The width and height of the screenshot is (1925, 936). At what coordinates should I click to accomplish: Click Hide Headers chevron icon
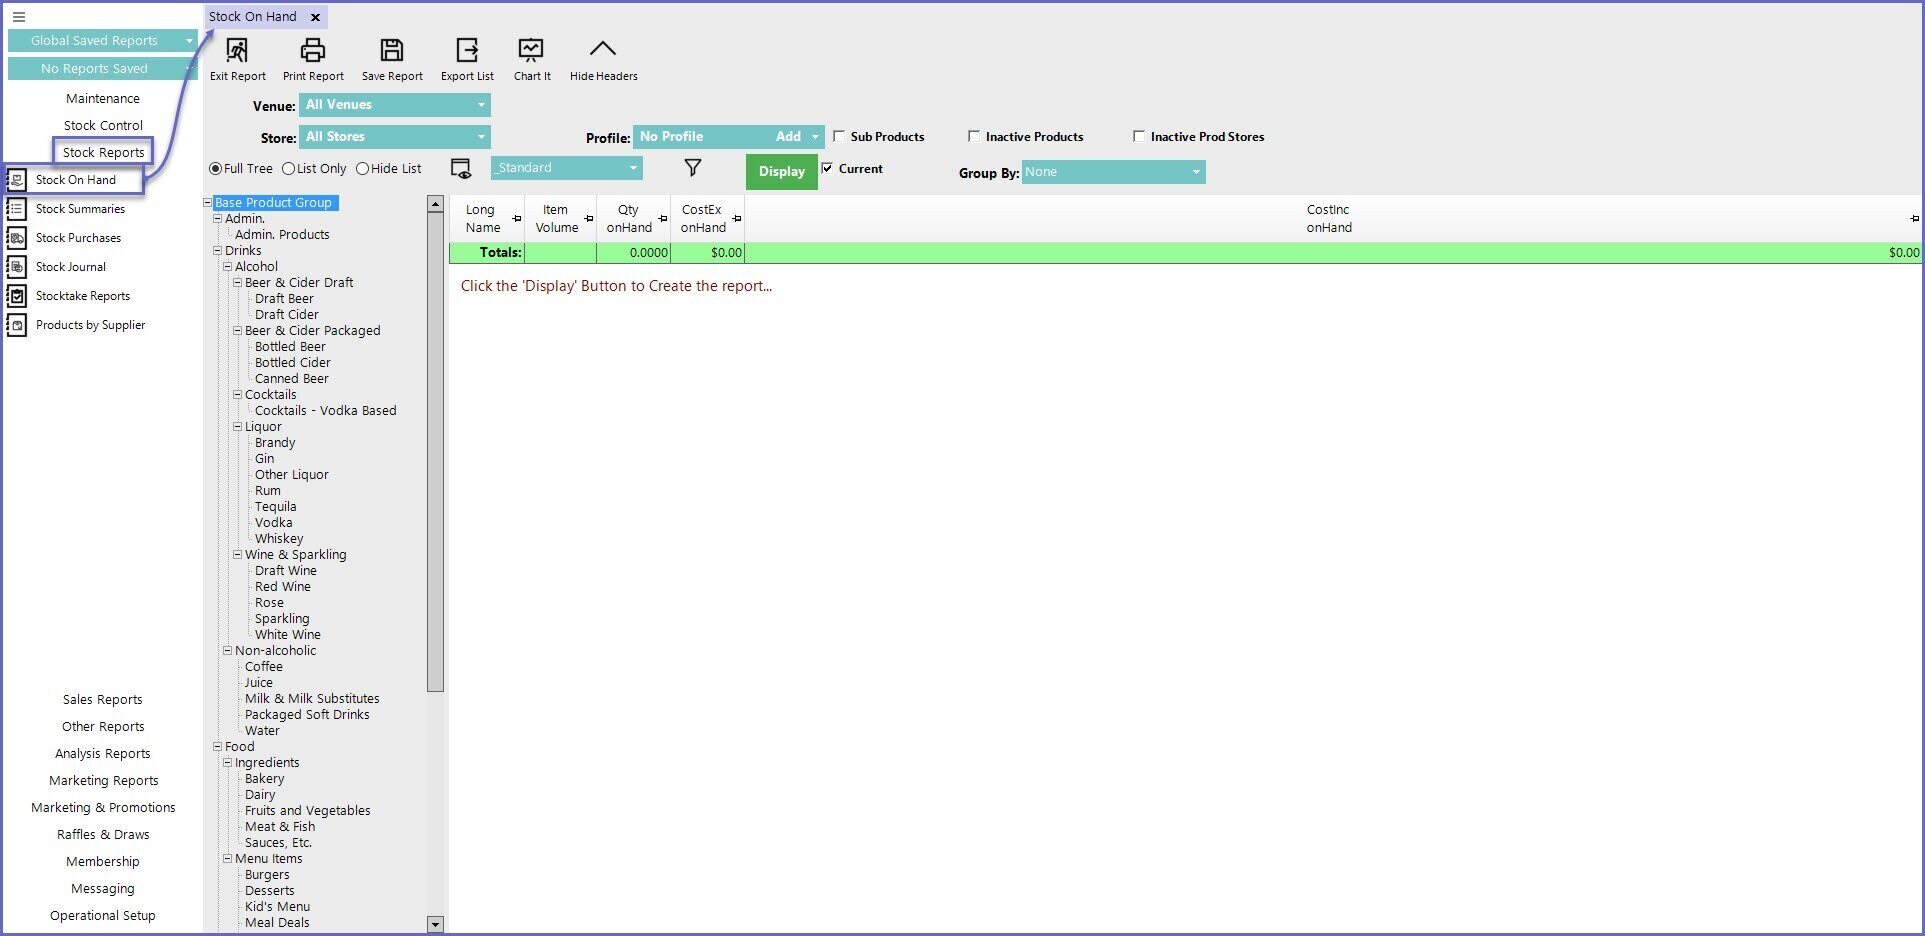click(603, 50)
